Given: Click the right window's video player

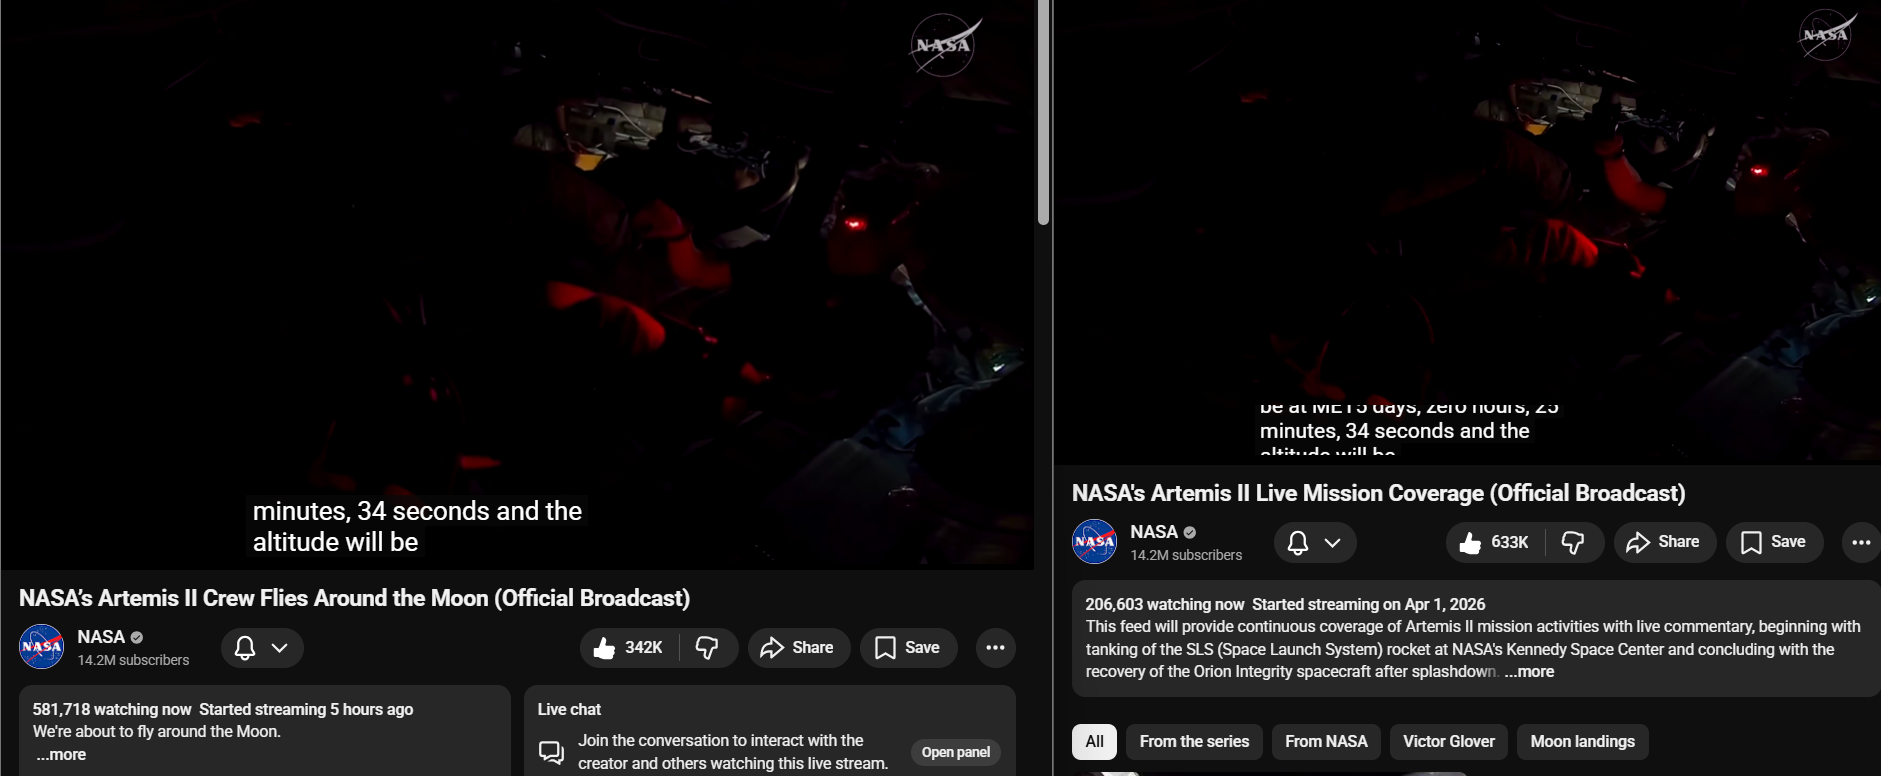Looking at the screenshot, I should [x=1468, y=232].
